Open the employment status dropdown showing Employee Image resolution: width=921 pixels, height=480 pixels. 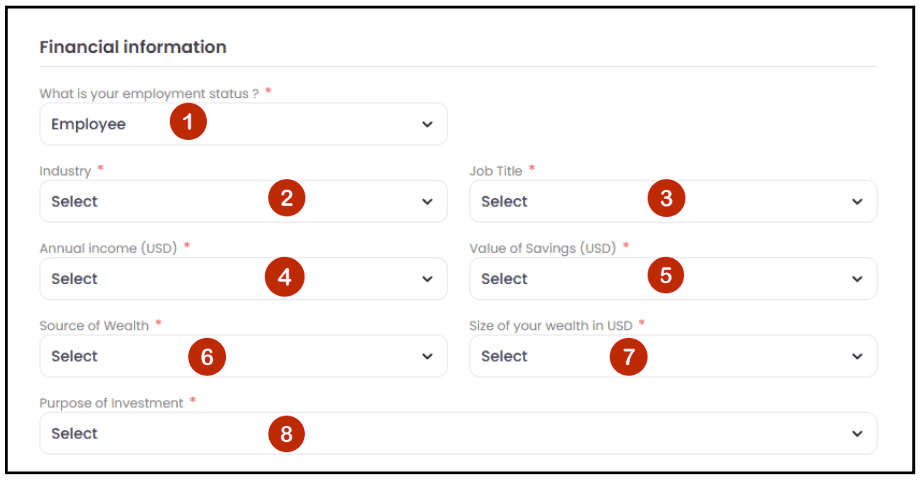coord(243,124)
